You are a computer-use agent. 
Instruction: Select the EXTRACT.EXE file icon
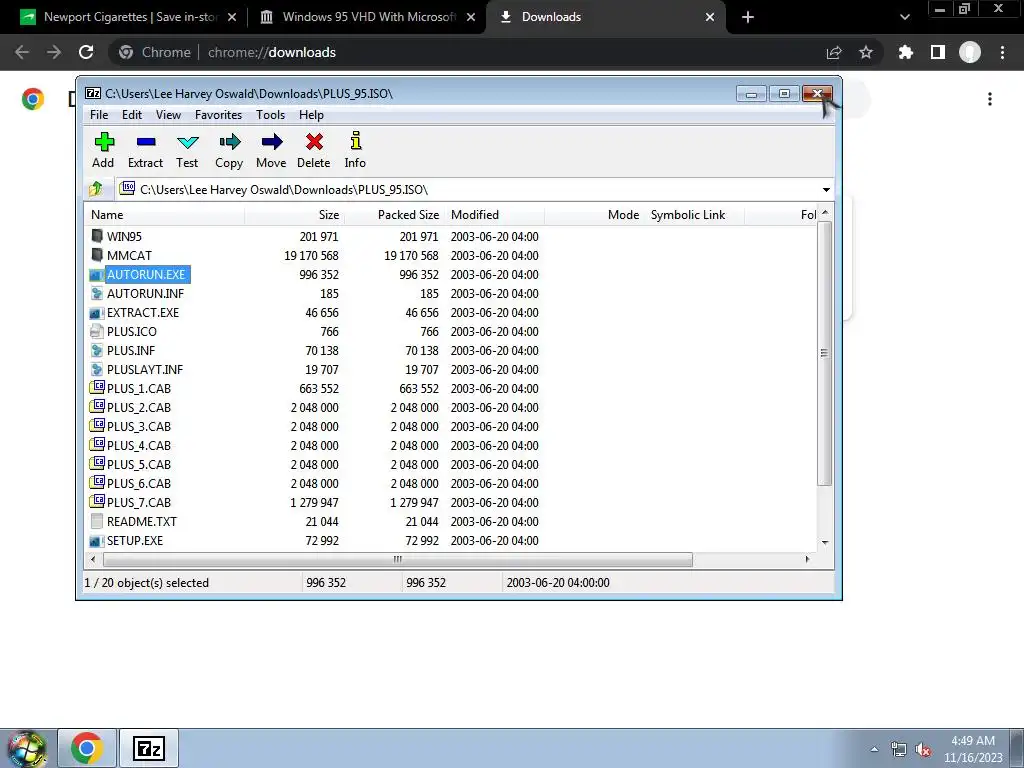pyautogui.click(x=97, y=312)
